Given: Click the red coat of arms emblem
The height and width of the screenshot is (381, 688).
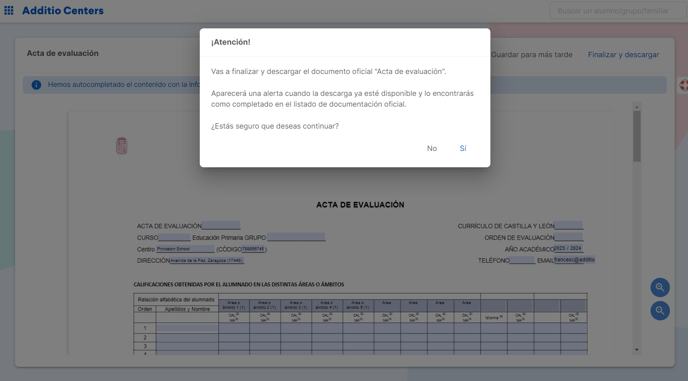Looking at the screenshot, I should click(122, 146).
